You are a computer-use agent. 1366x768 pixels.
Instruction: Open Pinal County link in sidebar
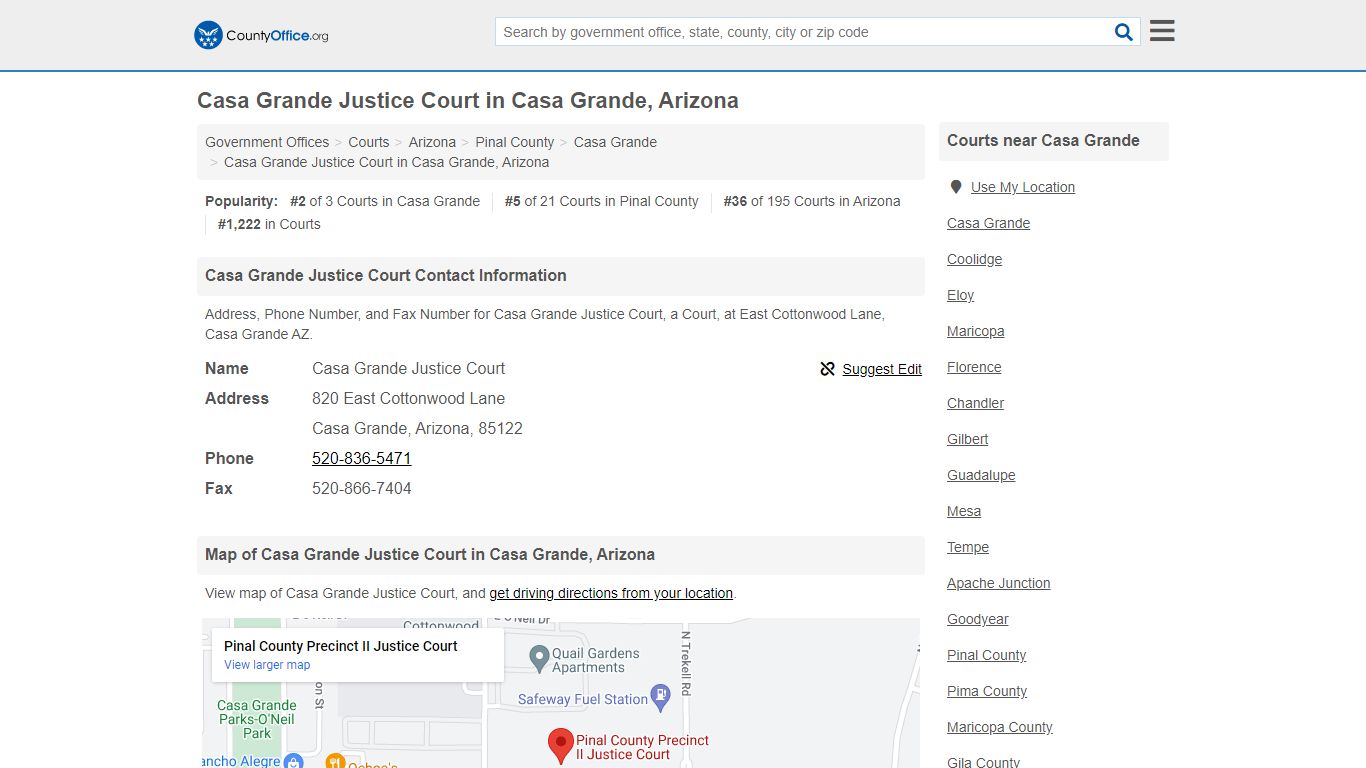click(x=986, y=655)
